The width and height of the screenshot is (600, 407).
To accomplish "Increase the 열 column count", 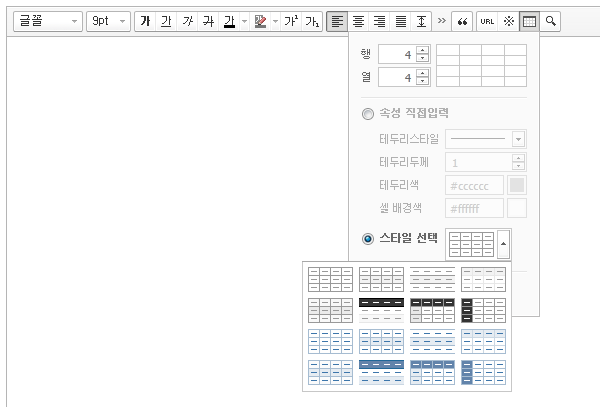I will [x=422, y=73].
